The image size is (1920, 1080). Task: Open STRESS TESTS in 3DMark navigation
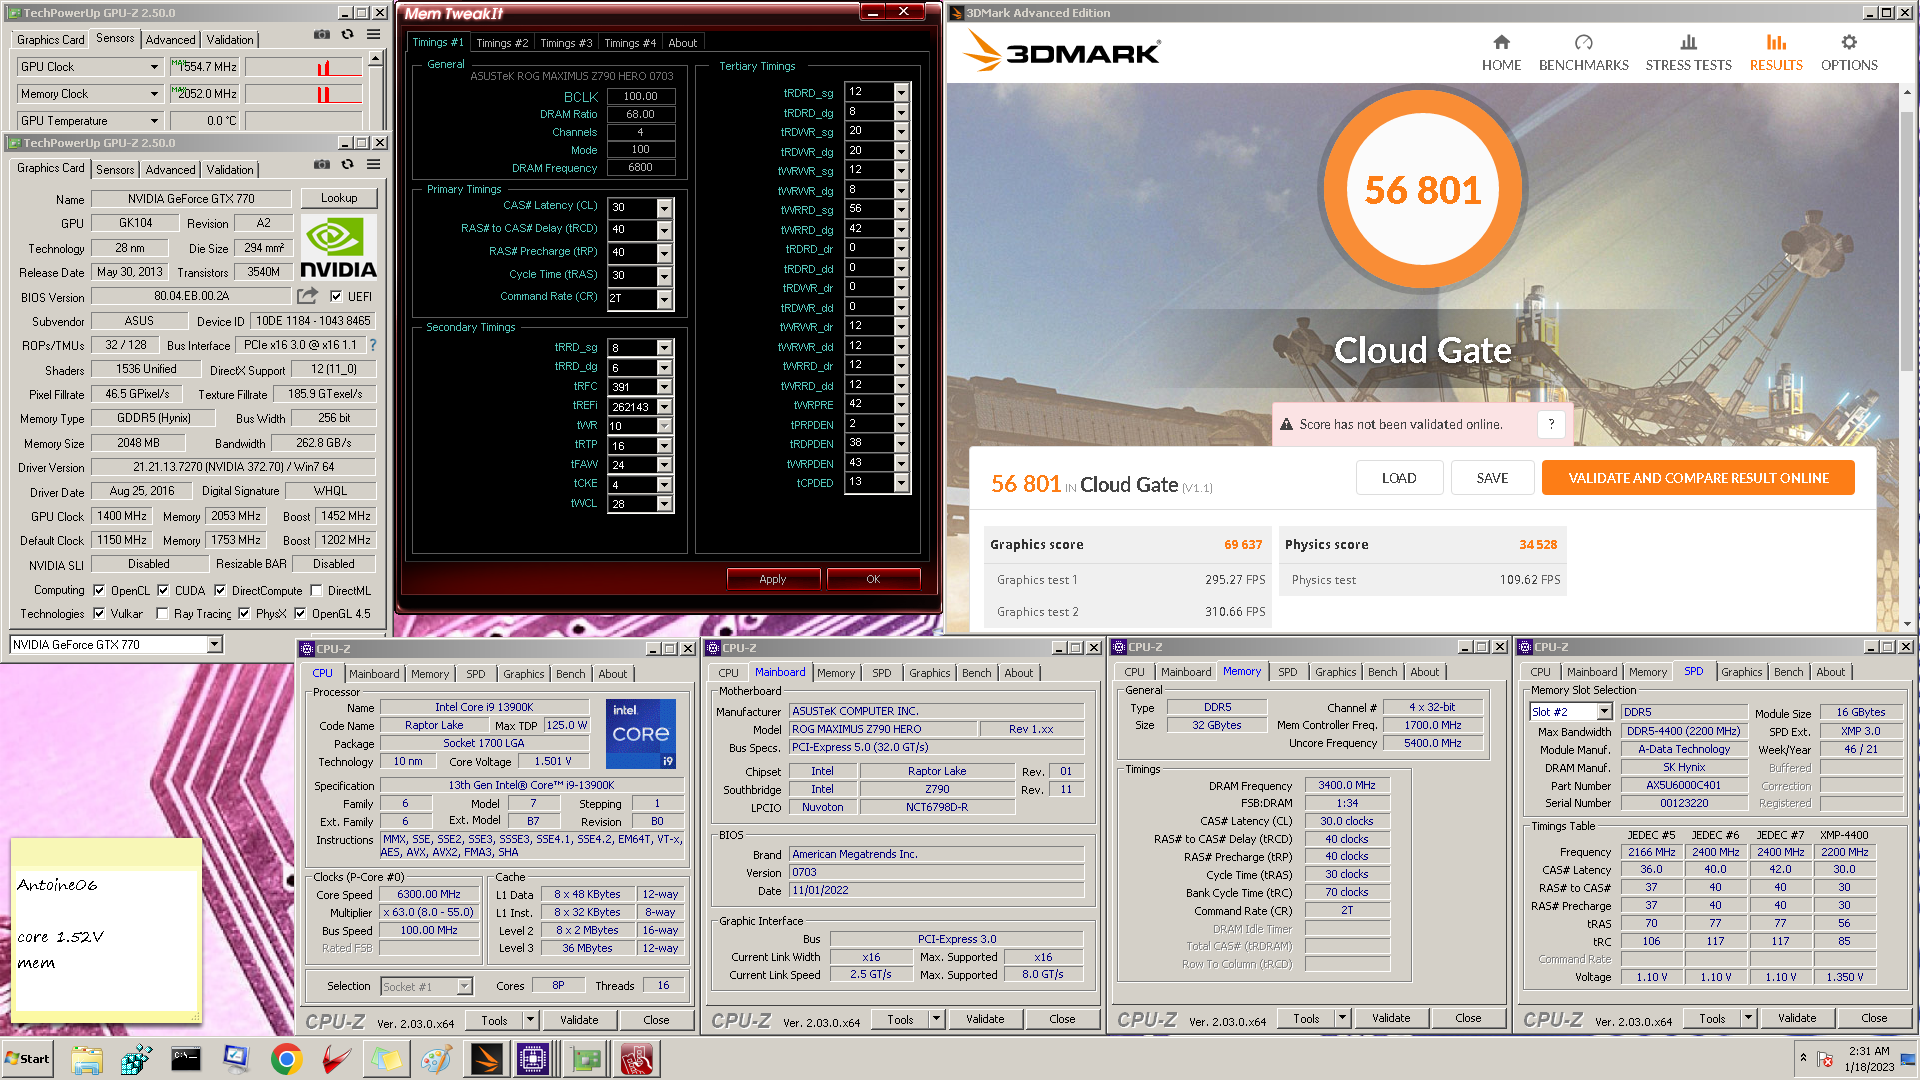(1688, 53)
